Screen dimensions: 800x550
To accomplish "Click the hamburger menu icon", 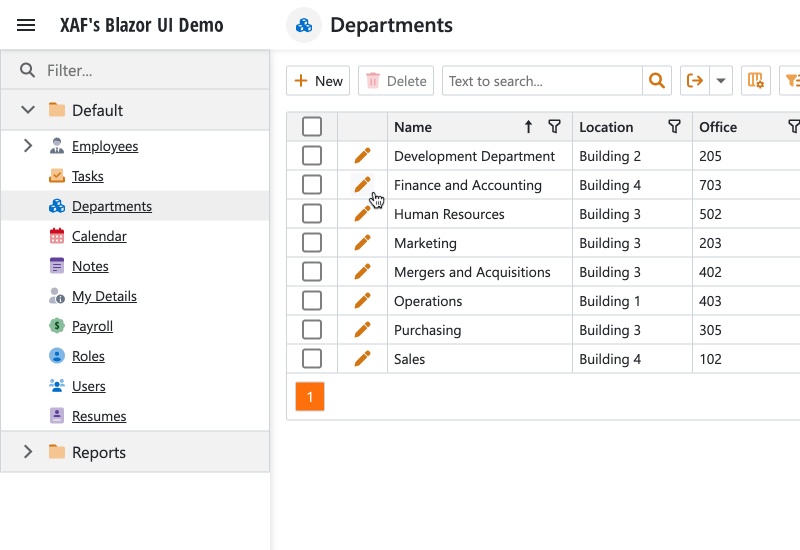I will point(26,25).
